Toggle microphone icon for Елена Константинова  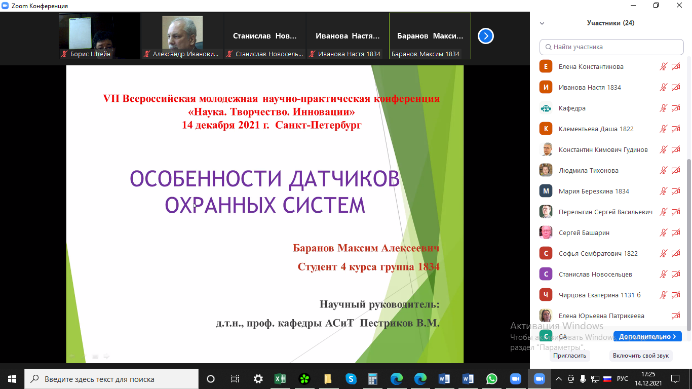(663, 67)
